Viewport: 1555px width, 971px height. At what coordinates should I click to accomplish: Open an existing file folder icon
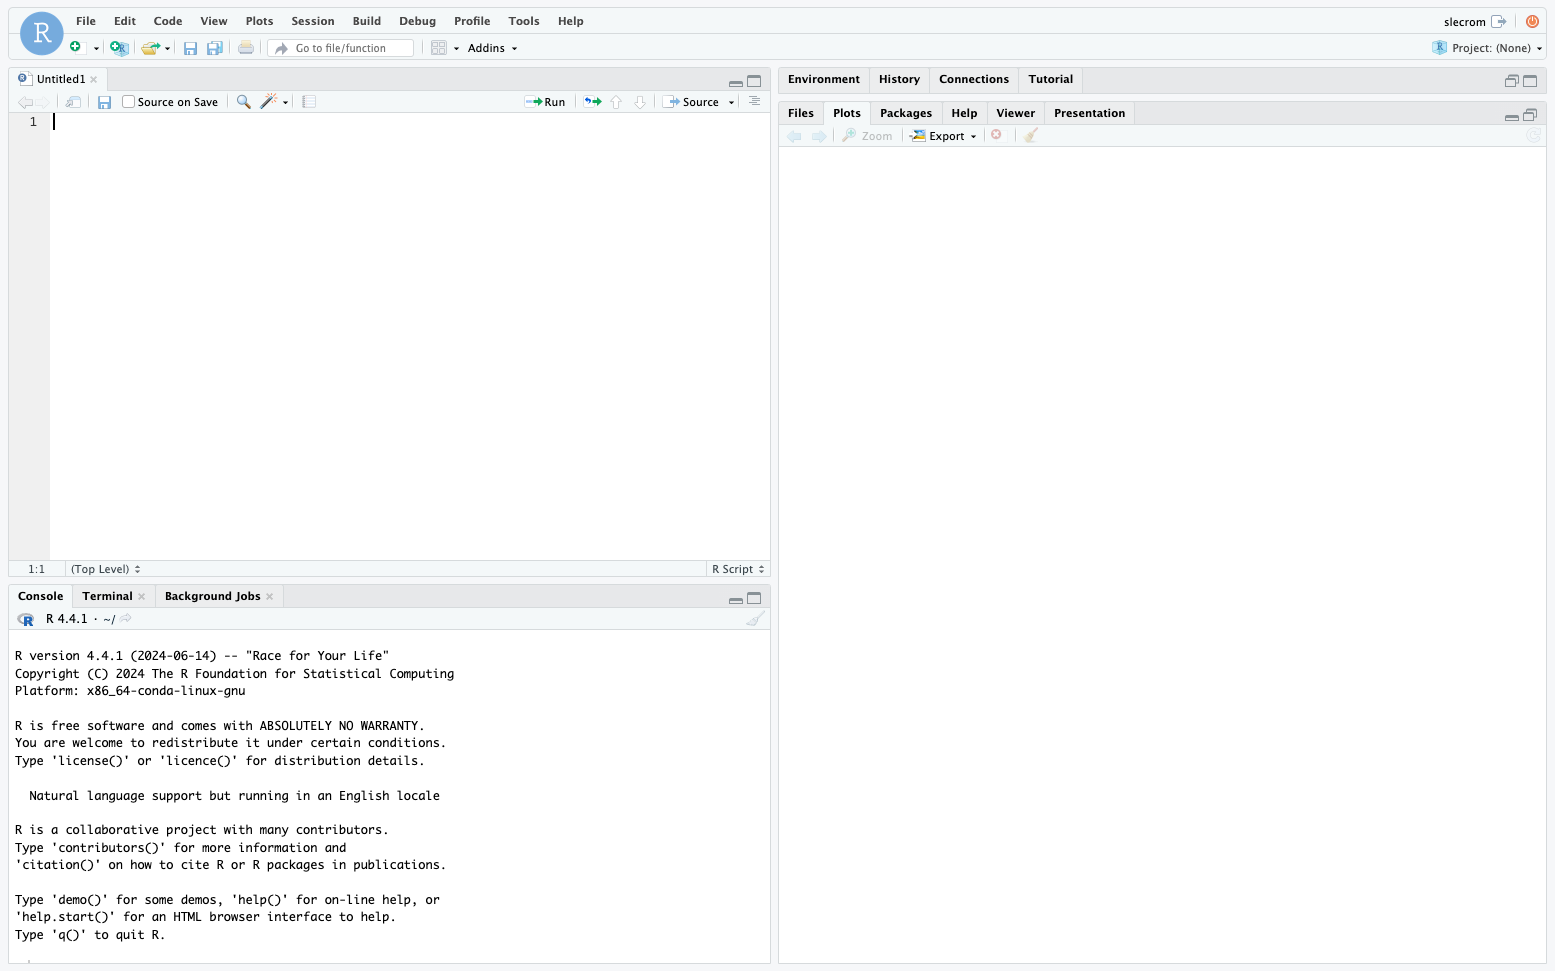coord(151,48)
